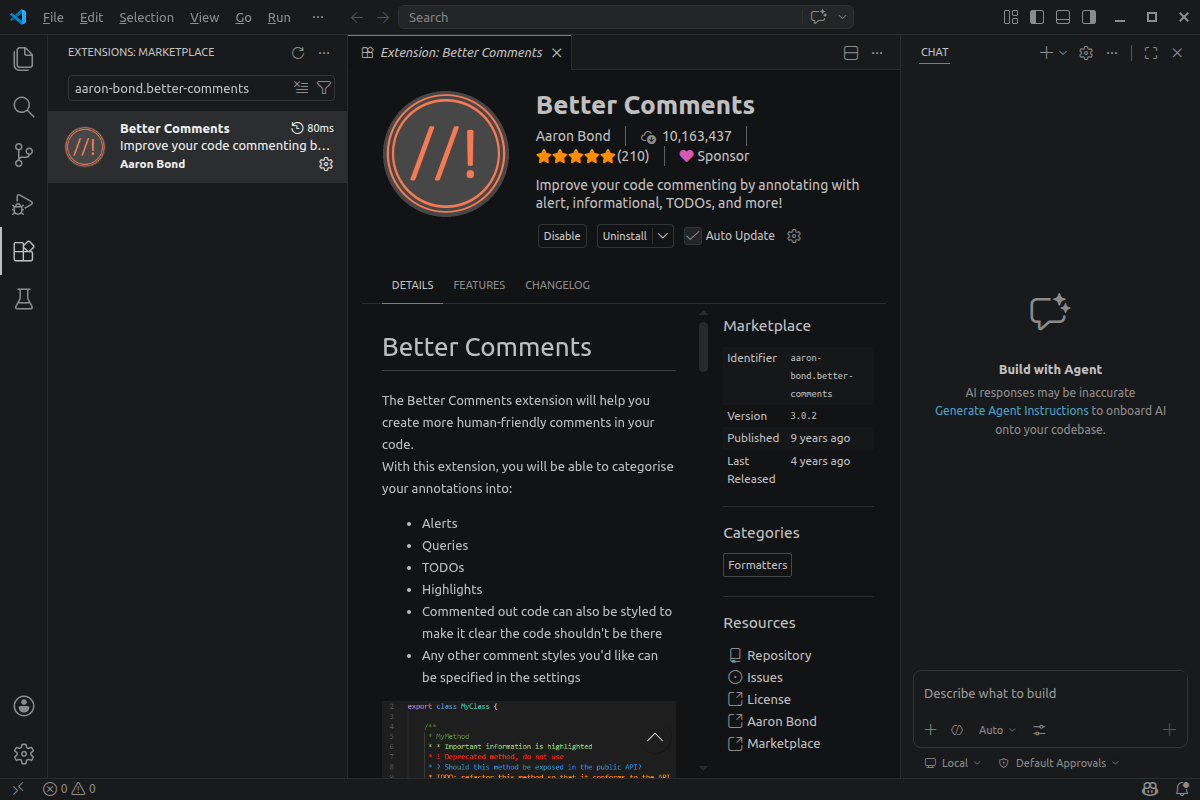Open the Auto agent mode dropdown
The width and height of the screenshot is (1200, 800).
997,730
